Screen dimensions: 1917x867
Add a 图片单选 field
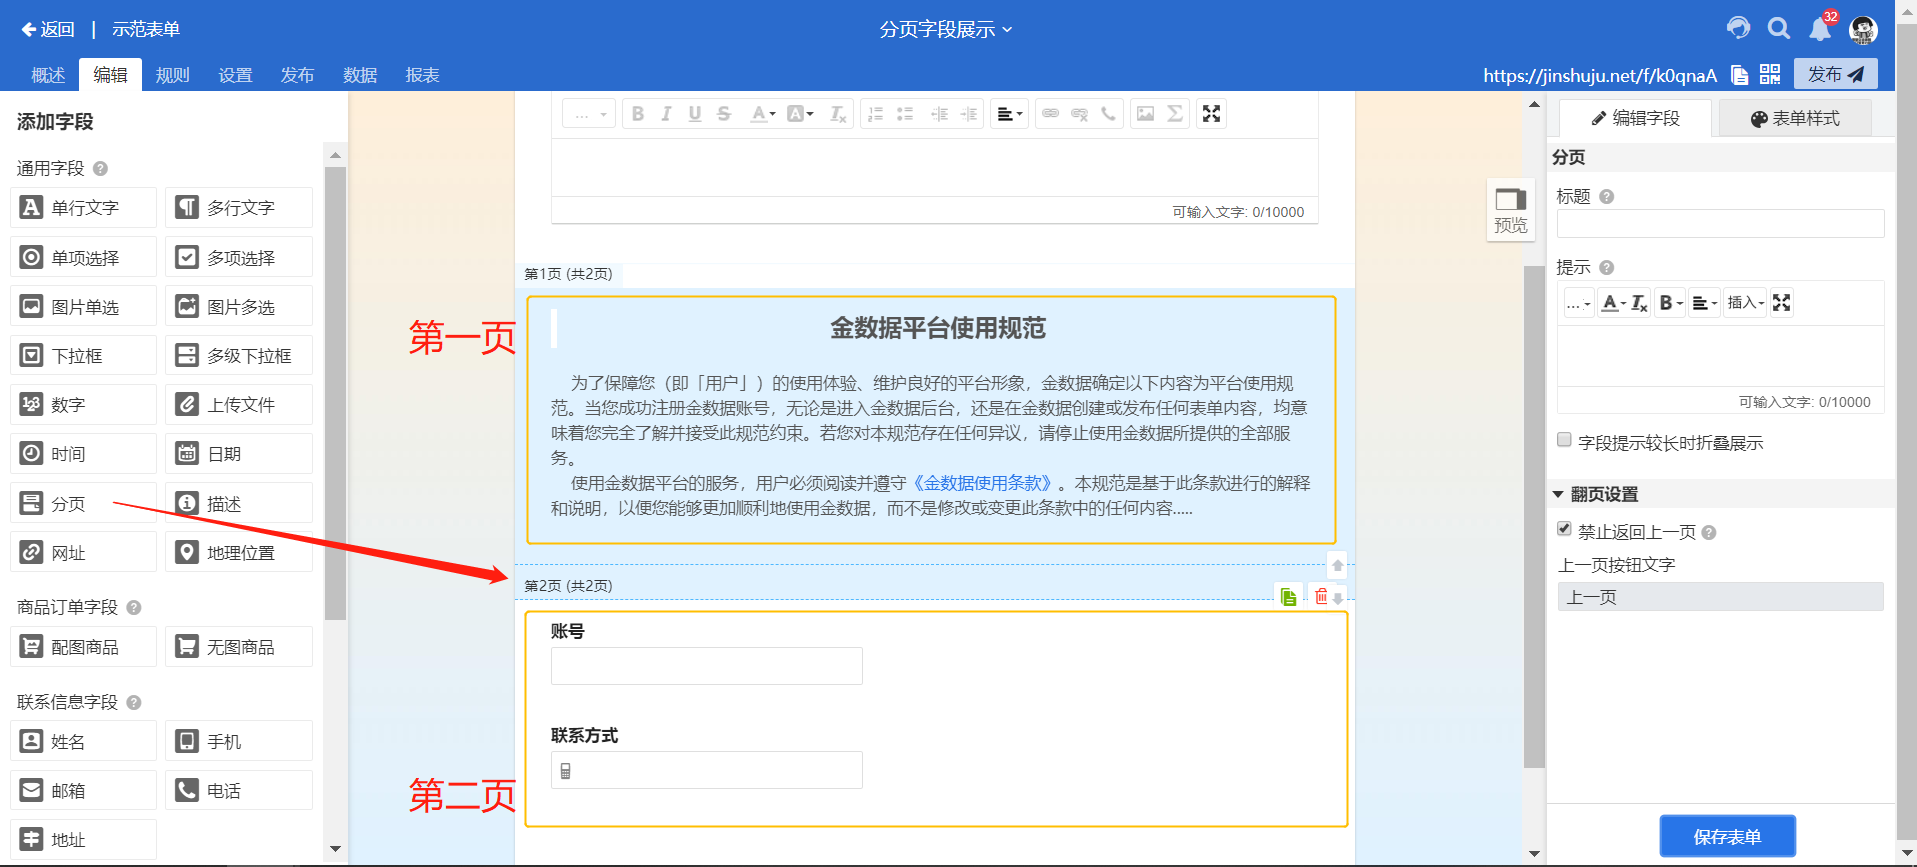[x=84, y=306]
